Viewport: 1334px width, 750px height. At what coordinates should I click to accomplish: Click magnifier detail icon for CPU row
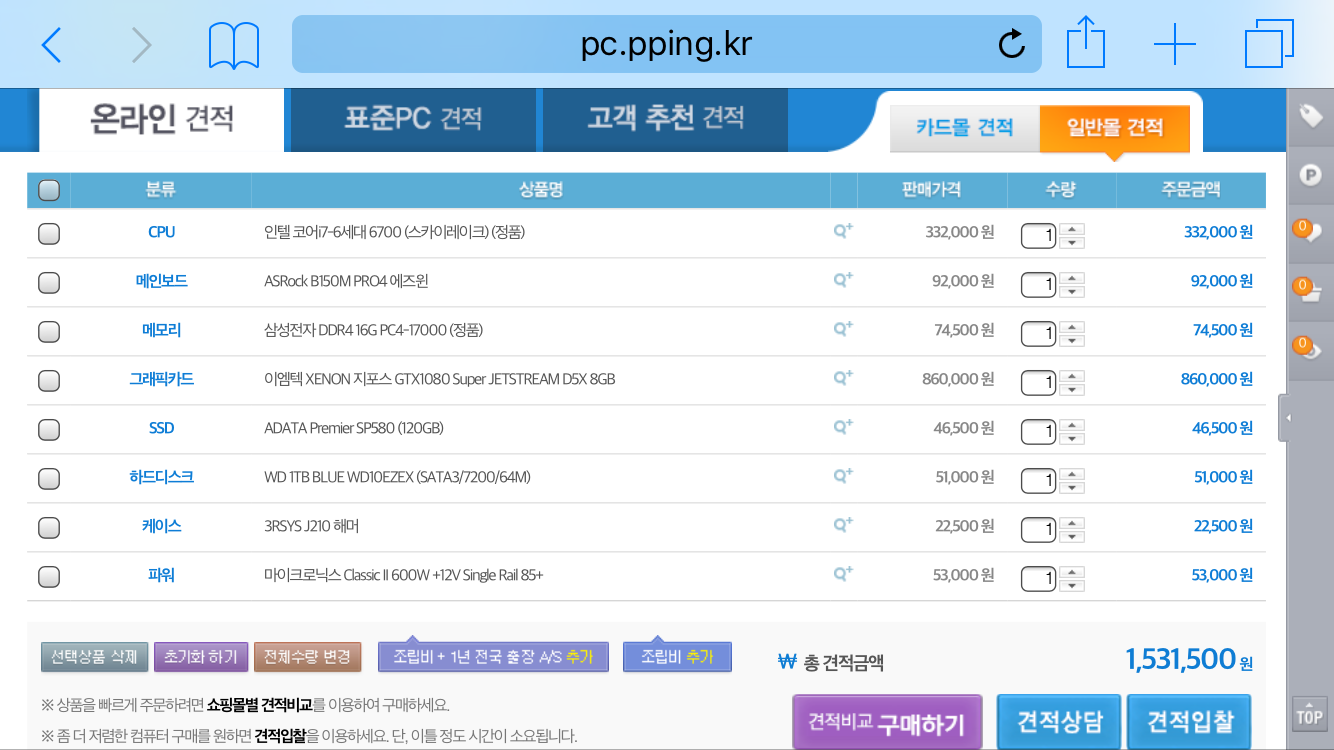pyautogui.click(x=843, y=231)
